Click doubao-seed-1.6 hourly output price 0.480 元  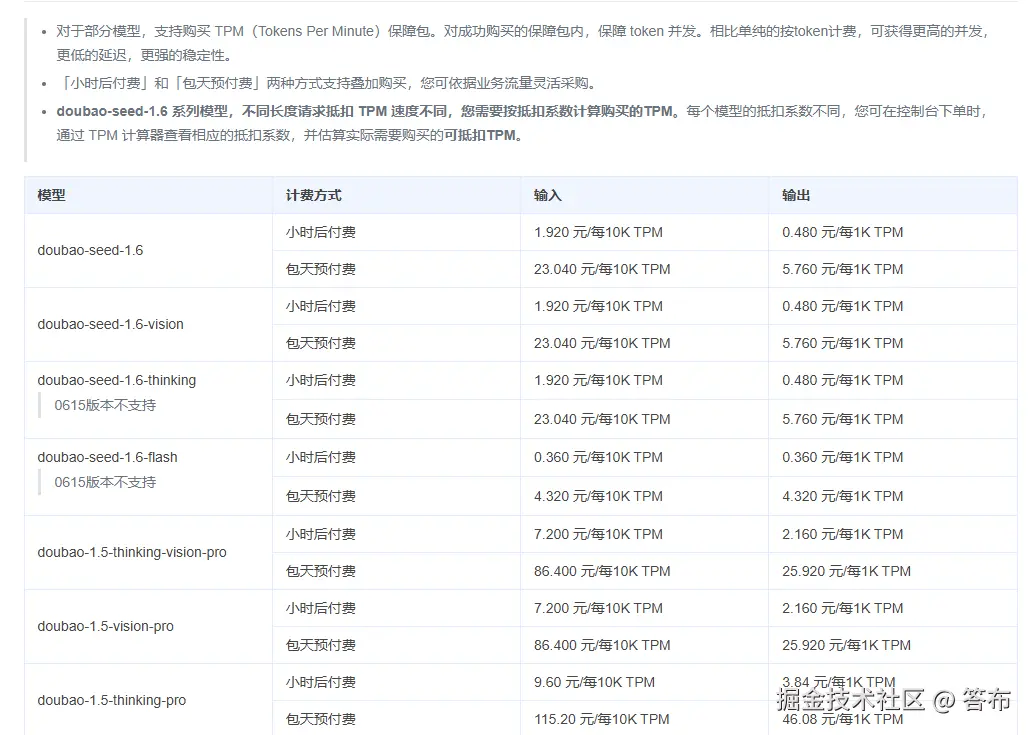843,232
